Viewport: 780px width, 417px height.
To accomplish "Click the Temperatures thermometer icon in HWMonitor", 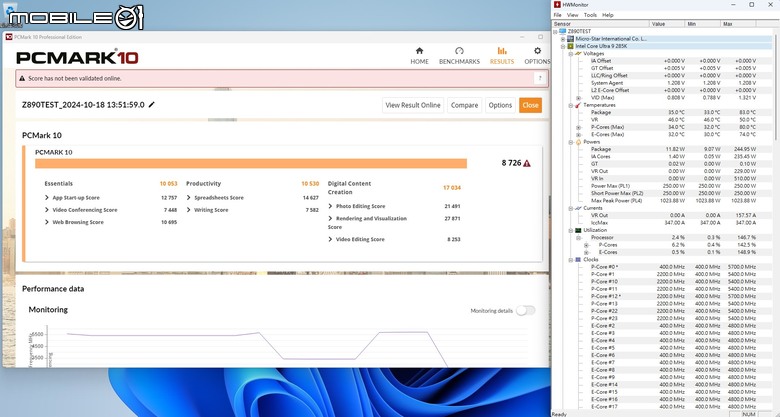I will pyautogui.click(x=578, y=105).
